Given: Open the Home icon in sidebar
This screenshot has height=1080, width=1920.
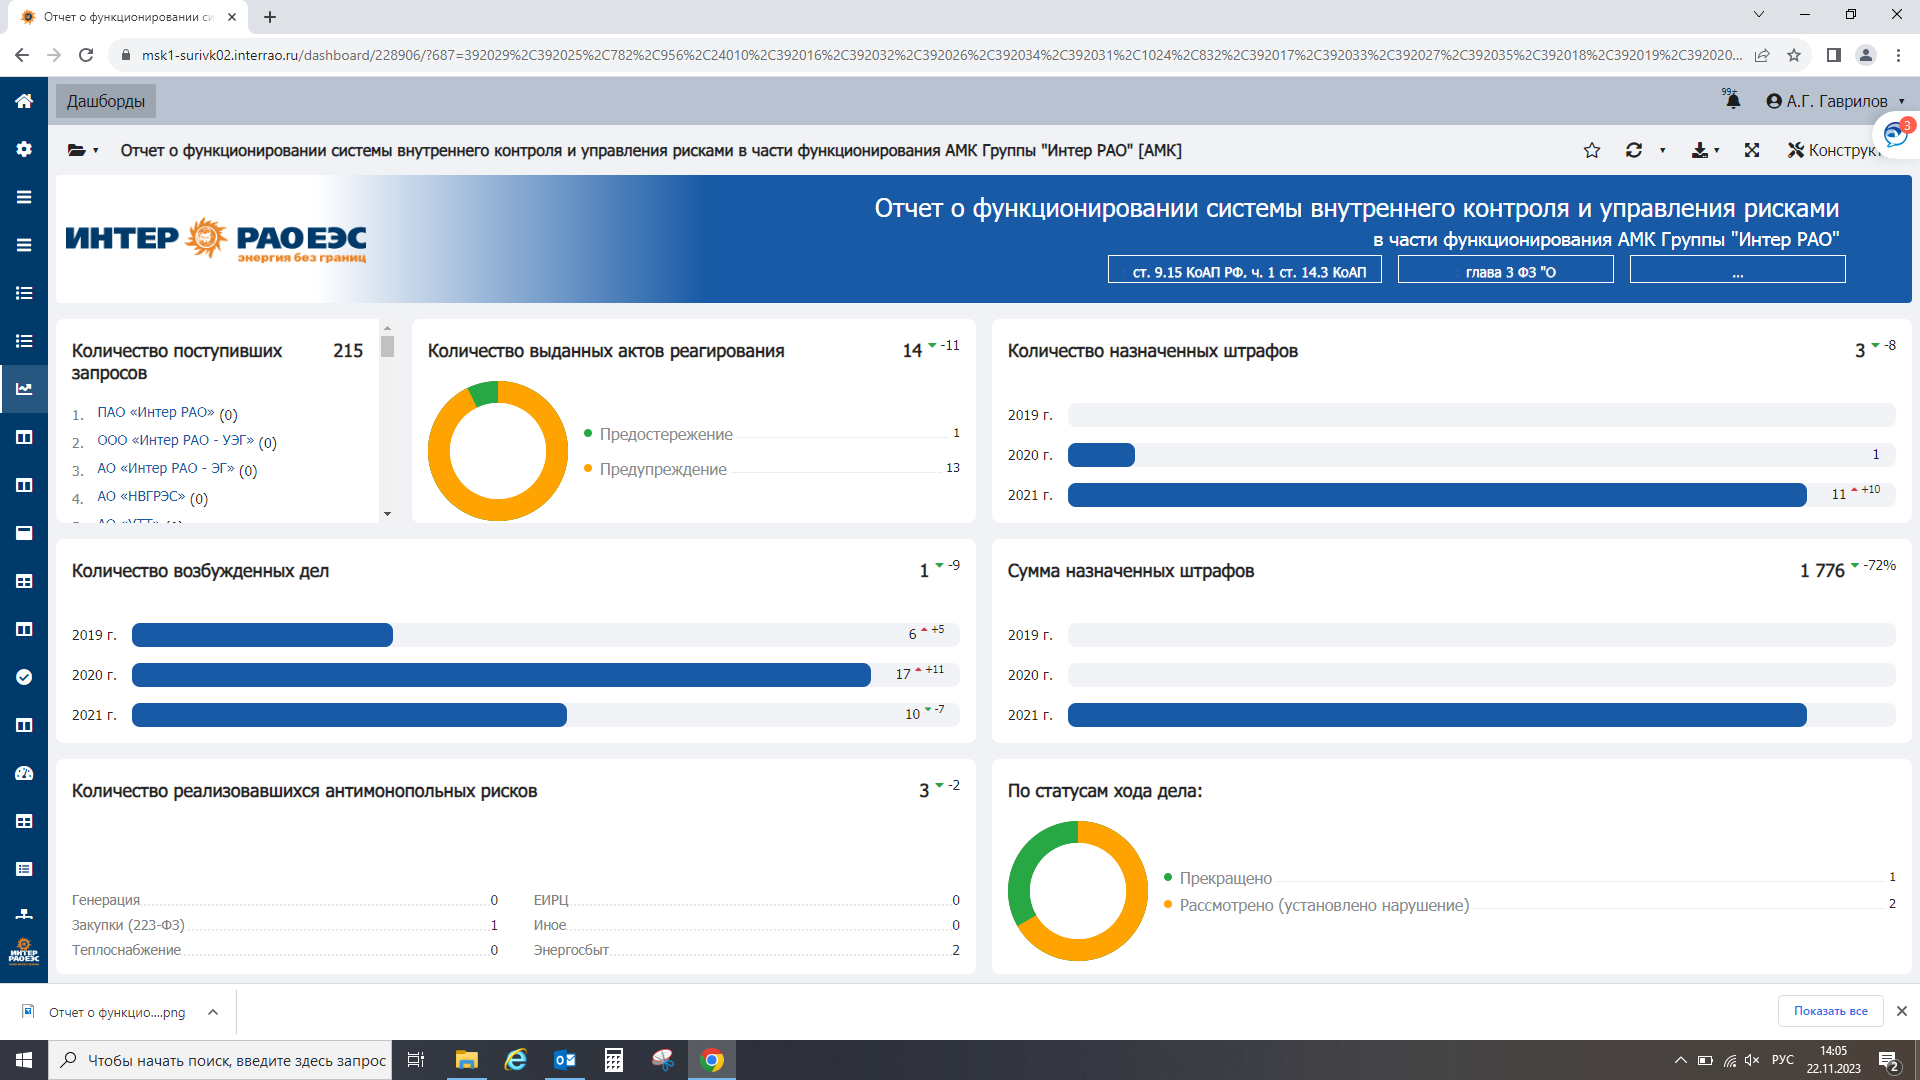Looking at the screenshot, I should 24,101.
